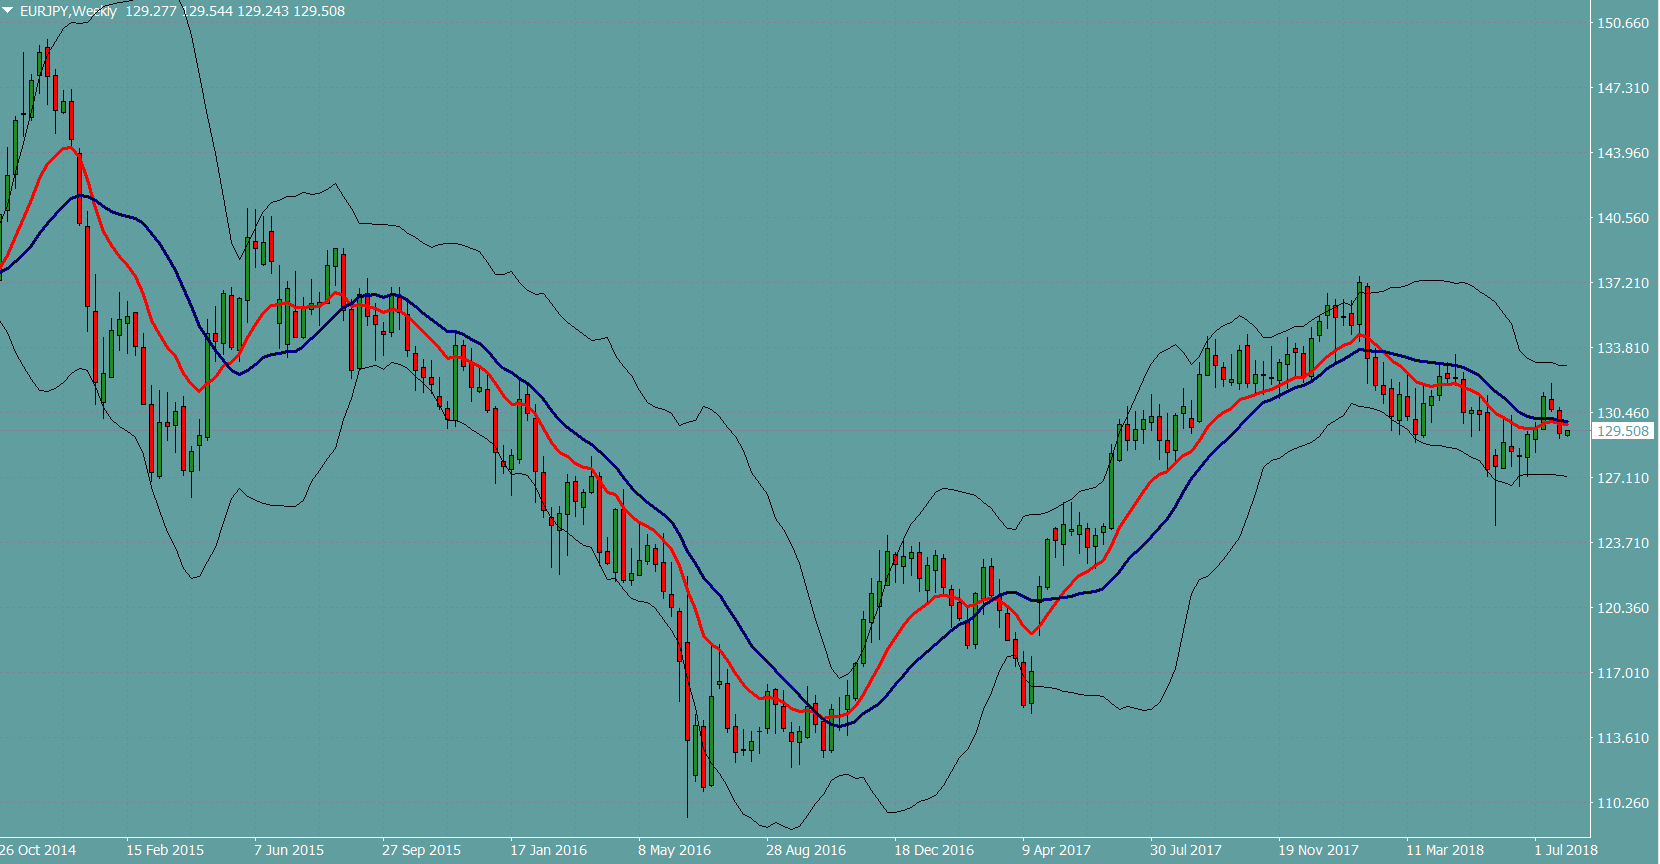Click the 26 Oct 2014 date label
Screen dimensions: 1660x864
pos(38,850)
